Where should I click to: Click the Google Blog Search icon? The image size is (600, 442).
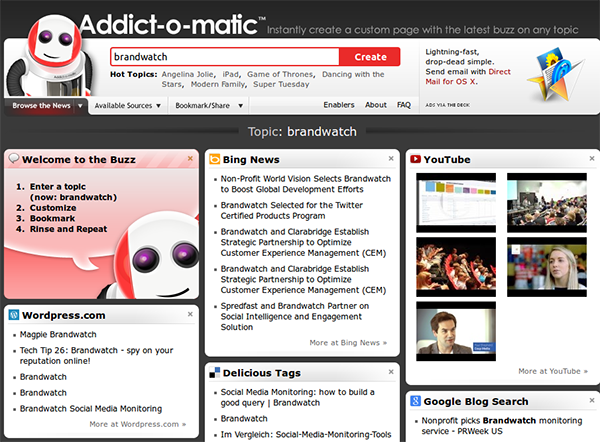click(x=414, y=401)
